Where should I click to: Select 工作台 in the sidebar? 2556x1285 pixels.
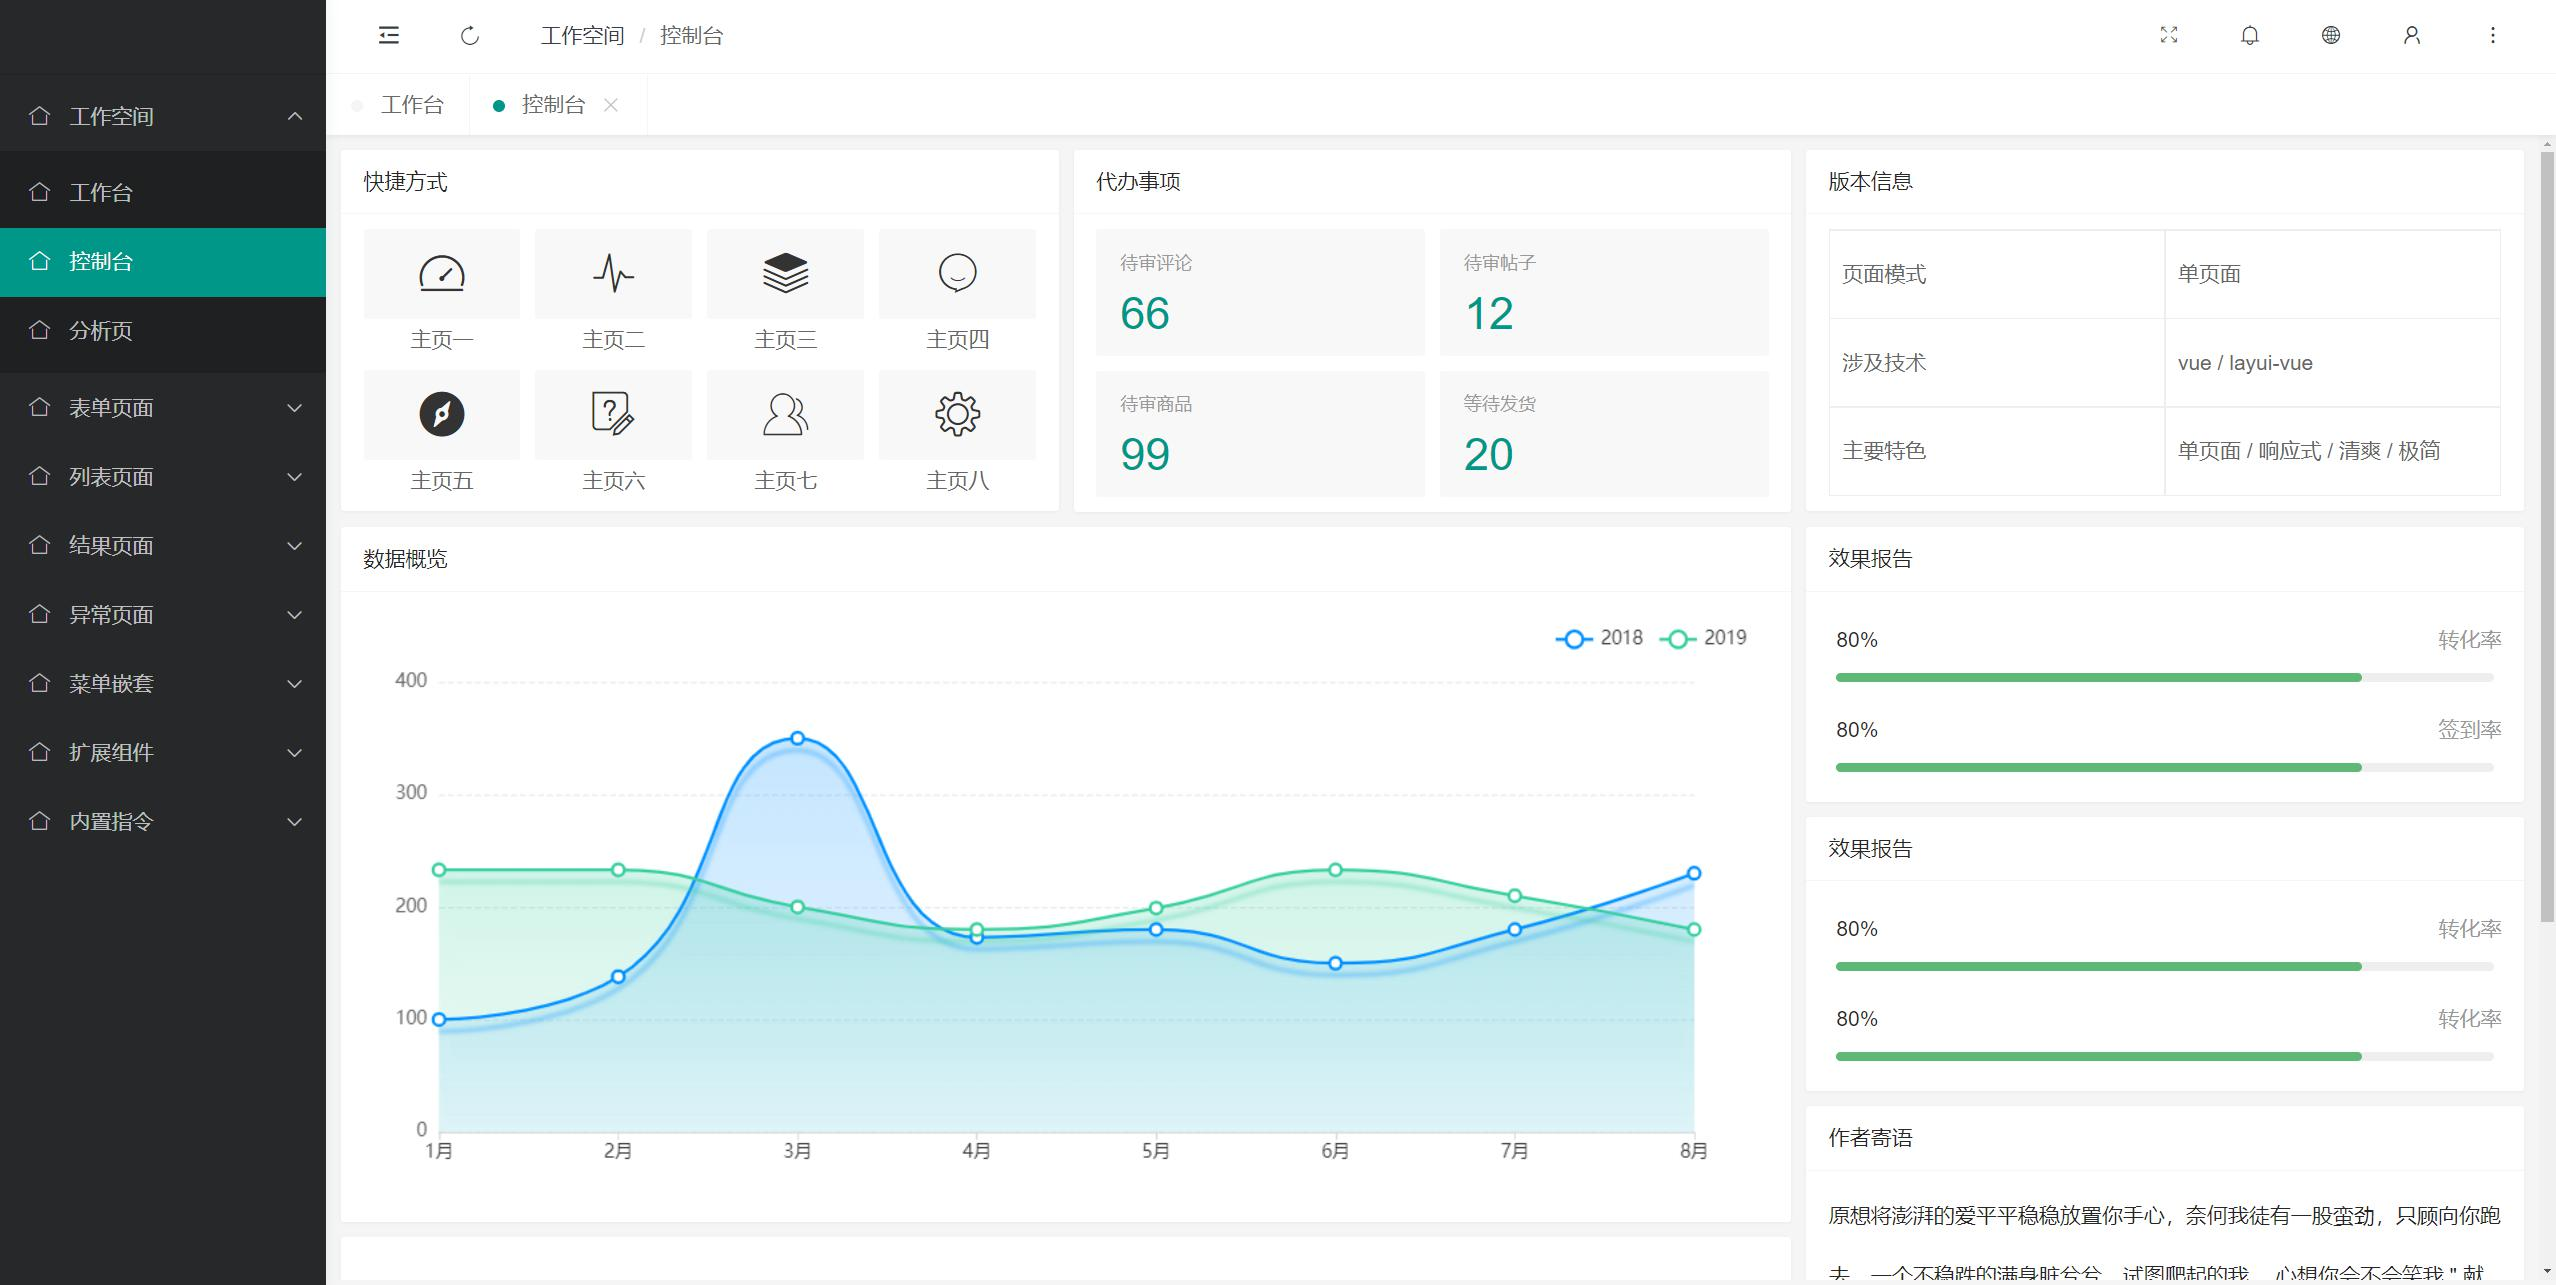point(163,192)
